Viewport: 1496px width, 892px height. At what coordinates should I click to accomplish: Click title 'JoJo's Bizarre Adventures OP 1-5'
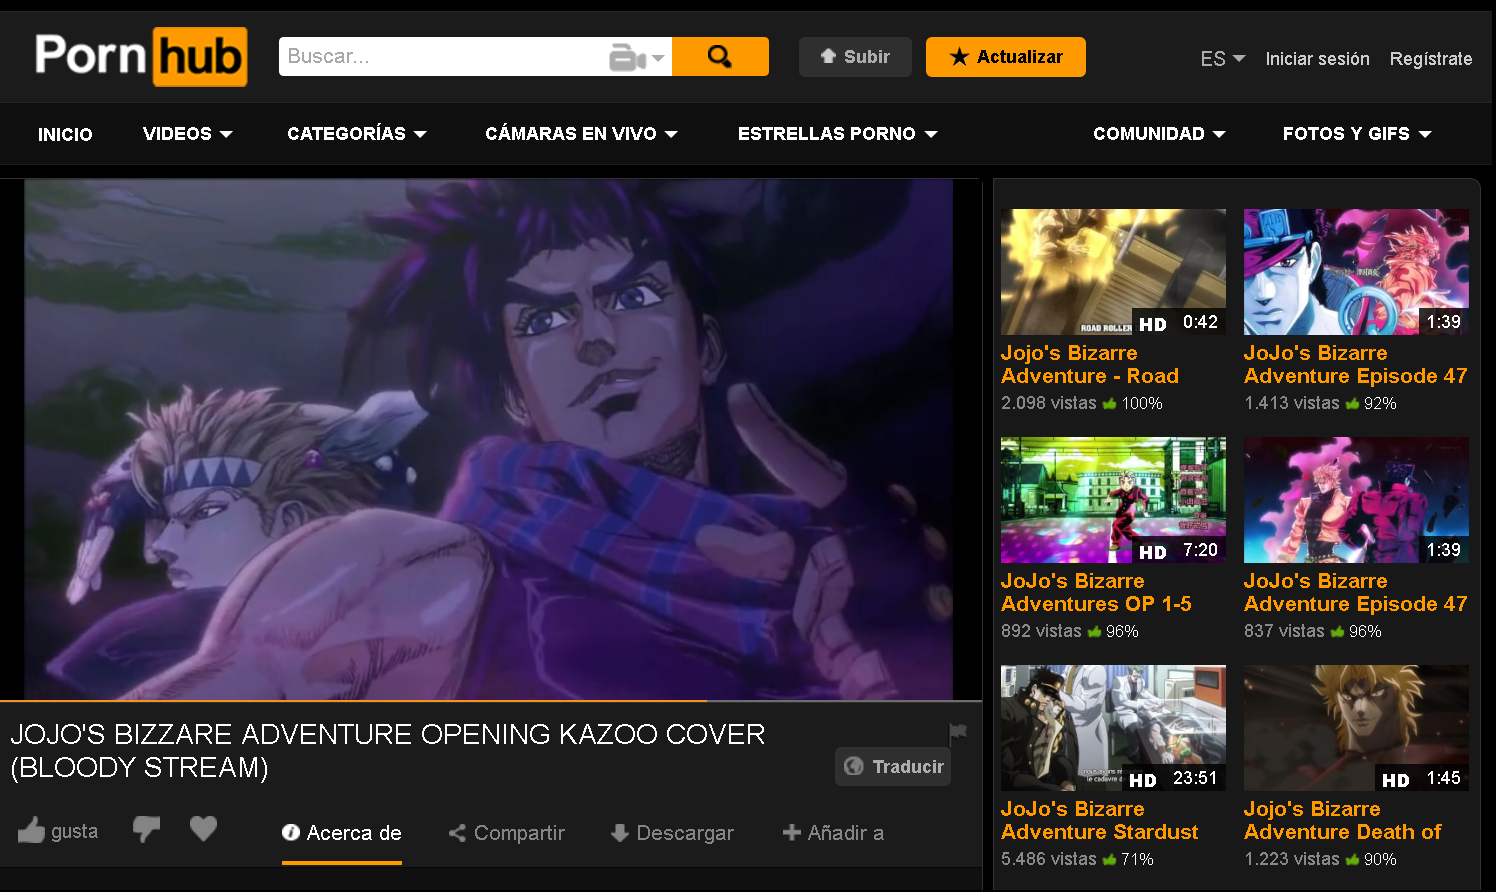point(1096,593)
